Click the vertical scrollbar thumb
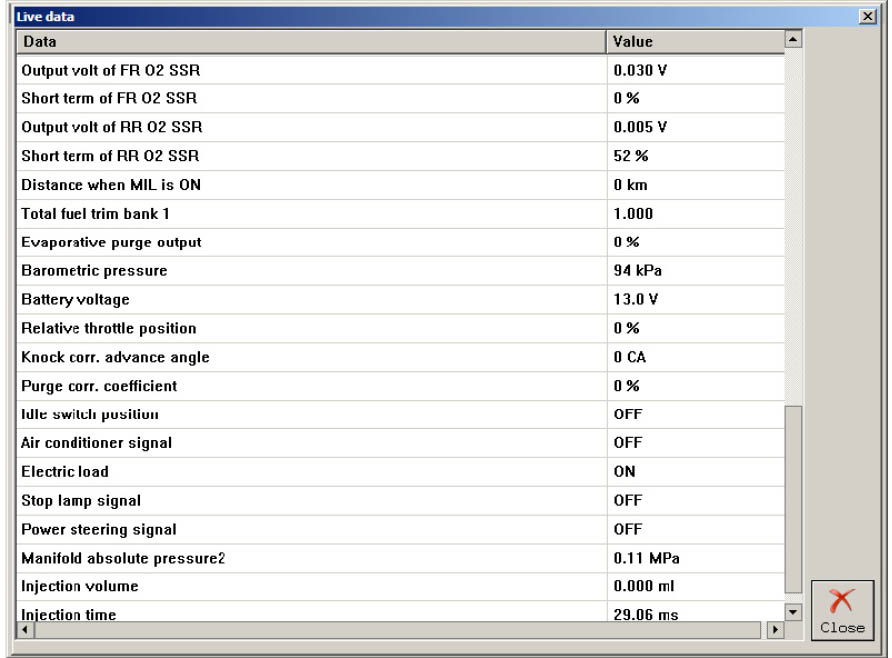Viewport: 892px width, 658px height. click(793, 498)
